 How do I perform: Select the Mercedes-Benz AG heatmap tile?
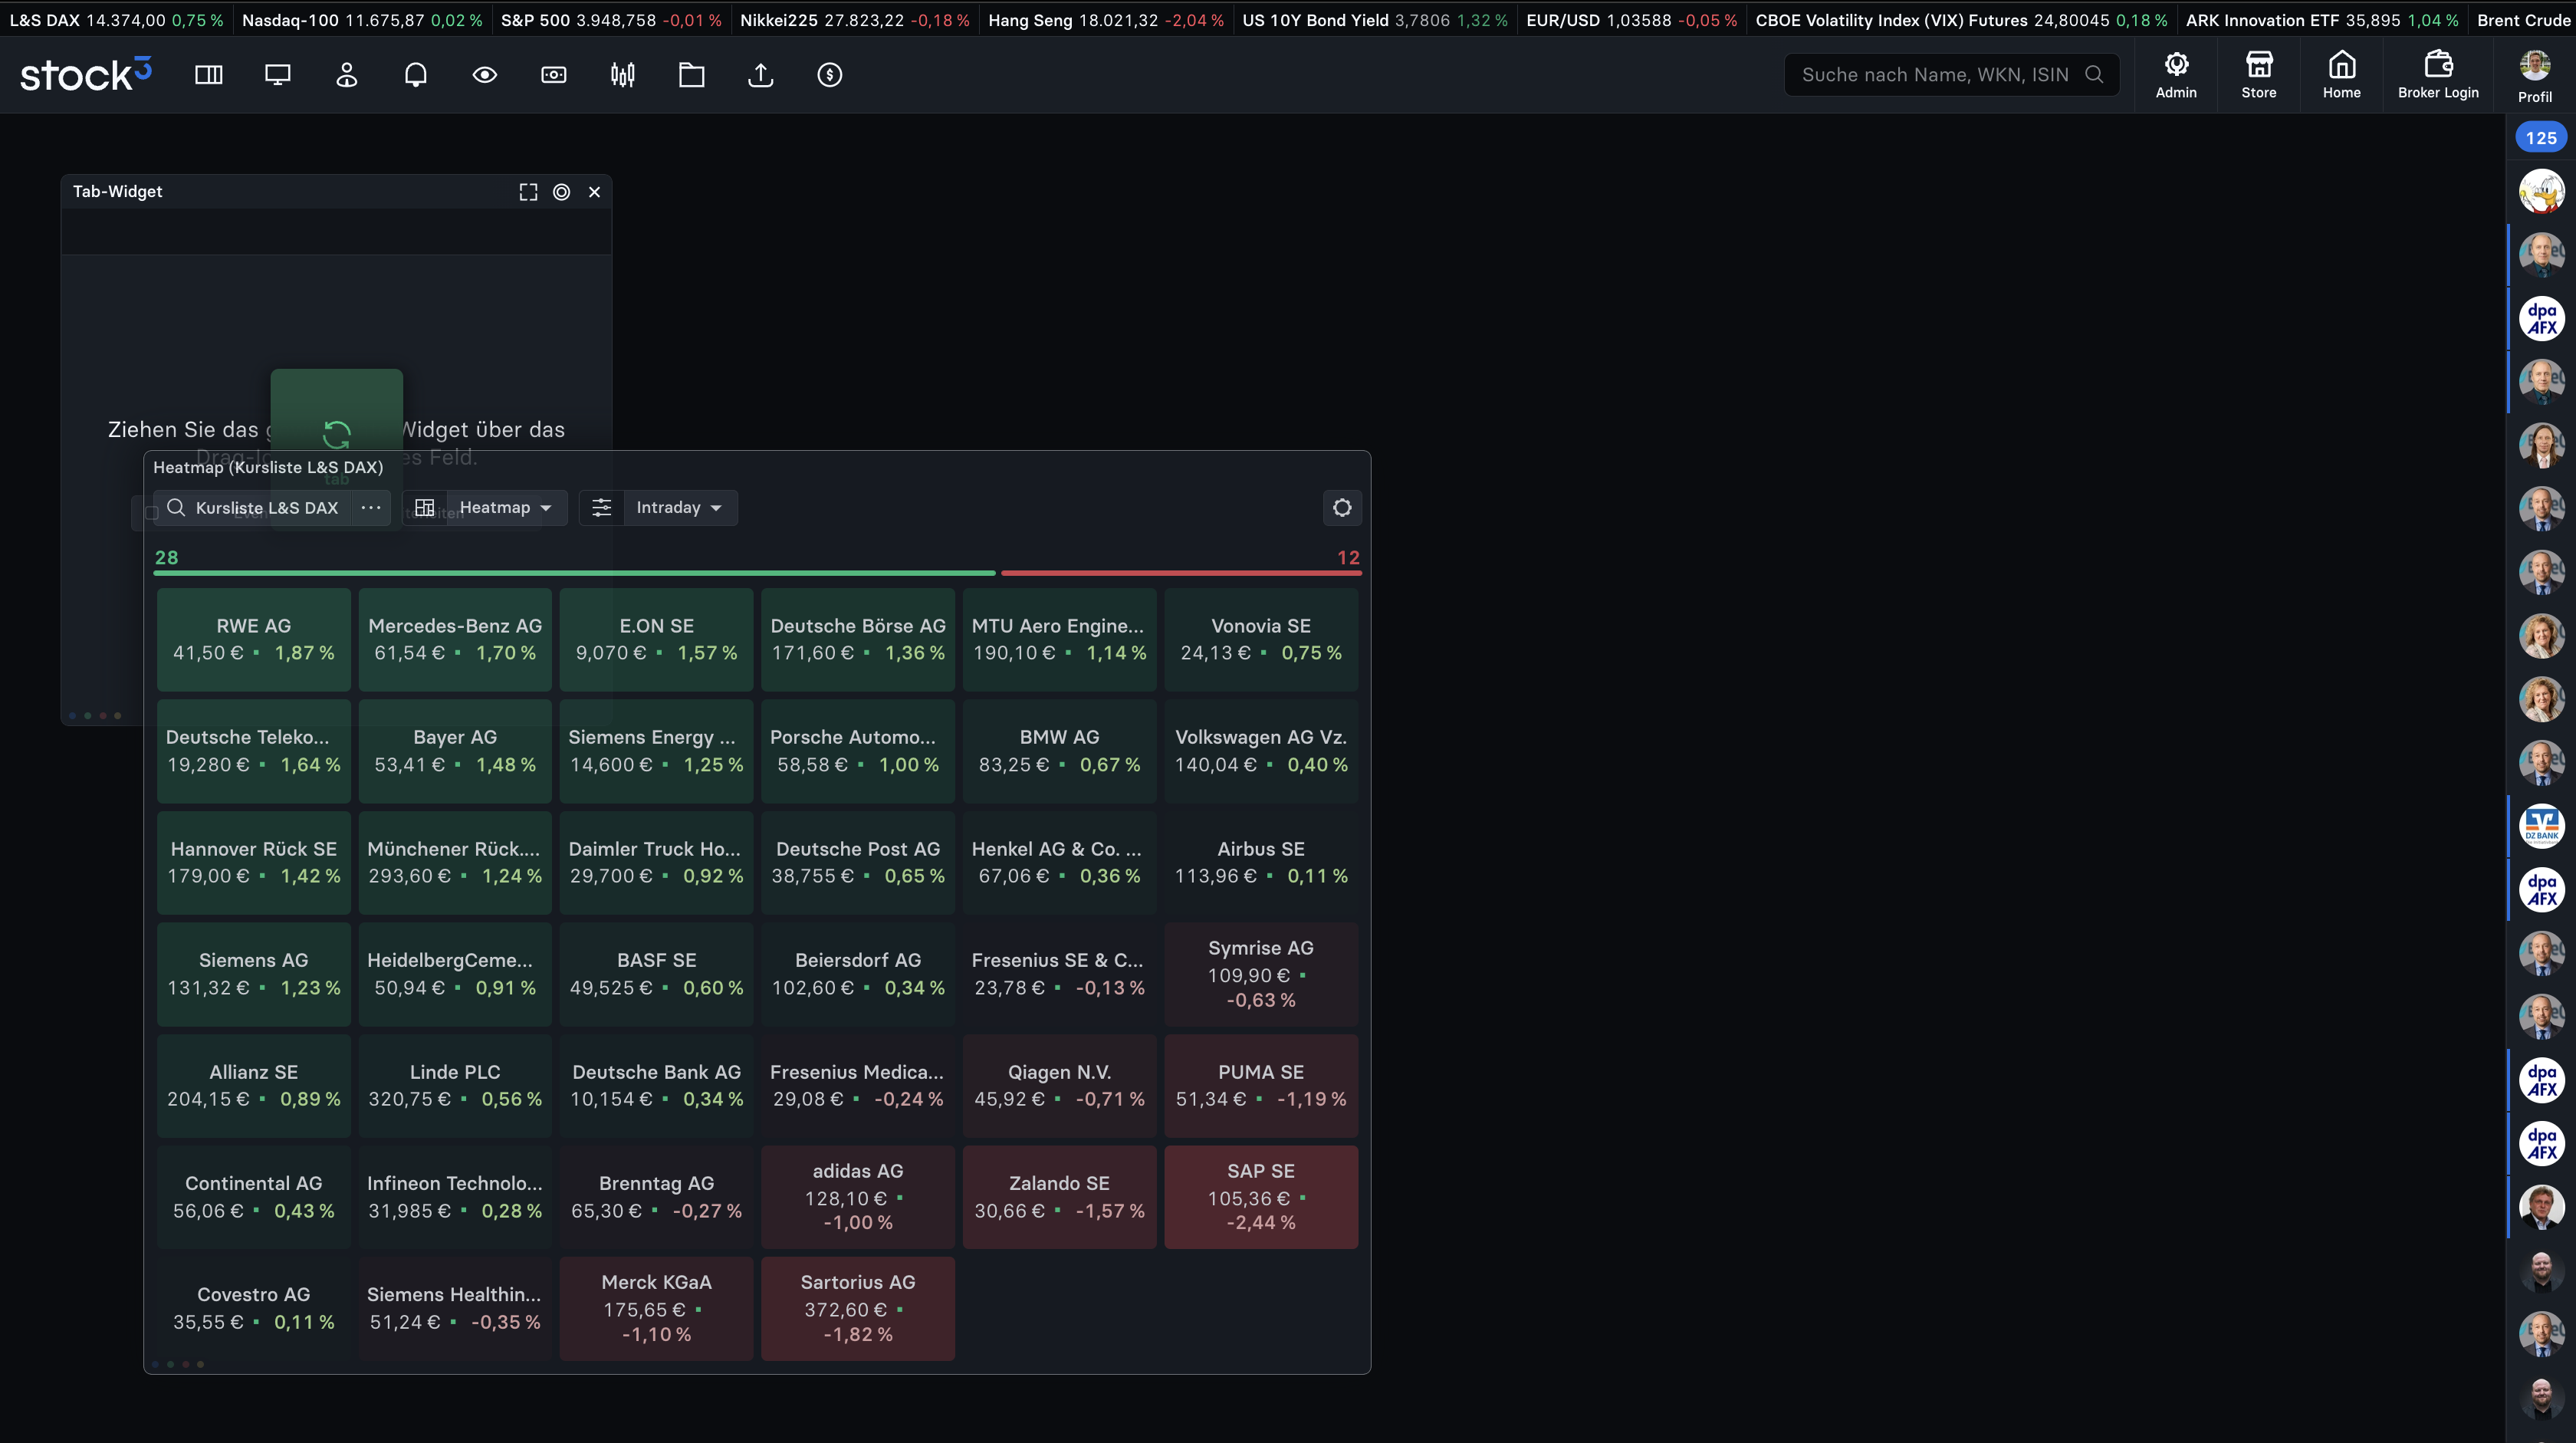(x=455, y=639)
